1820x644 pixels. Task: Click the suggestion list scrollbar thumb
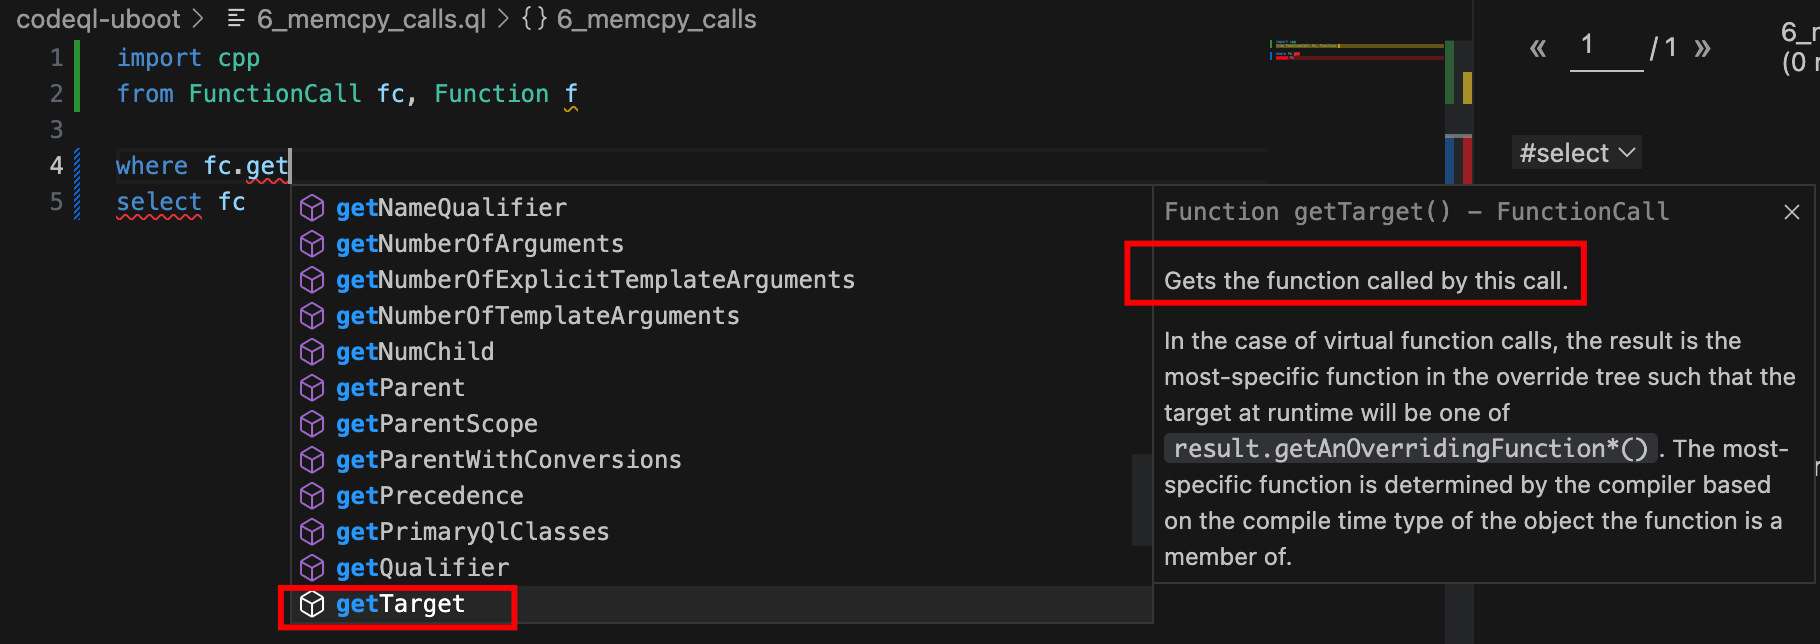click(1142, 500)
